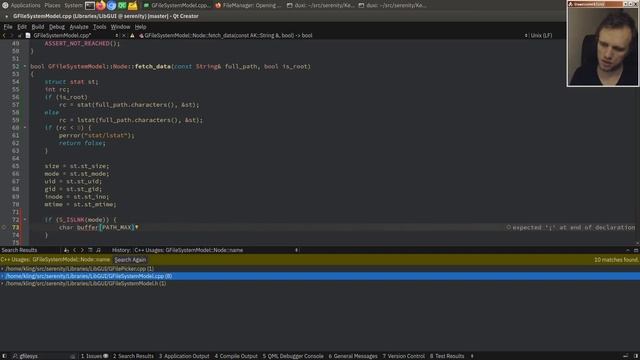The image size is (640, 360).
Task: Click the webcam overlay window
Action: 602,43
